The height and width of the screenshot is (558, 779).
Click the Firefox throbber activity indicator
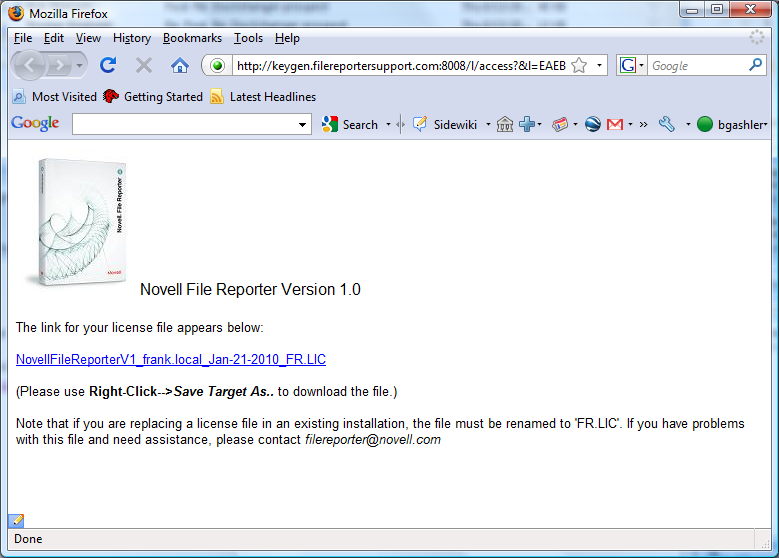(757, 37)
